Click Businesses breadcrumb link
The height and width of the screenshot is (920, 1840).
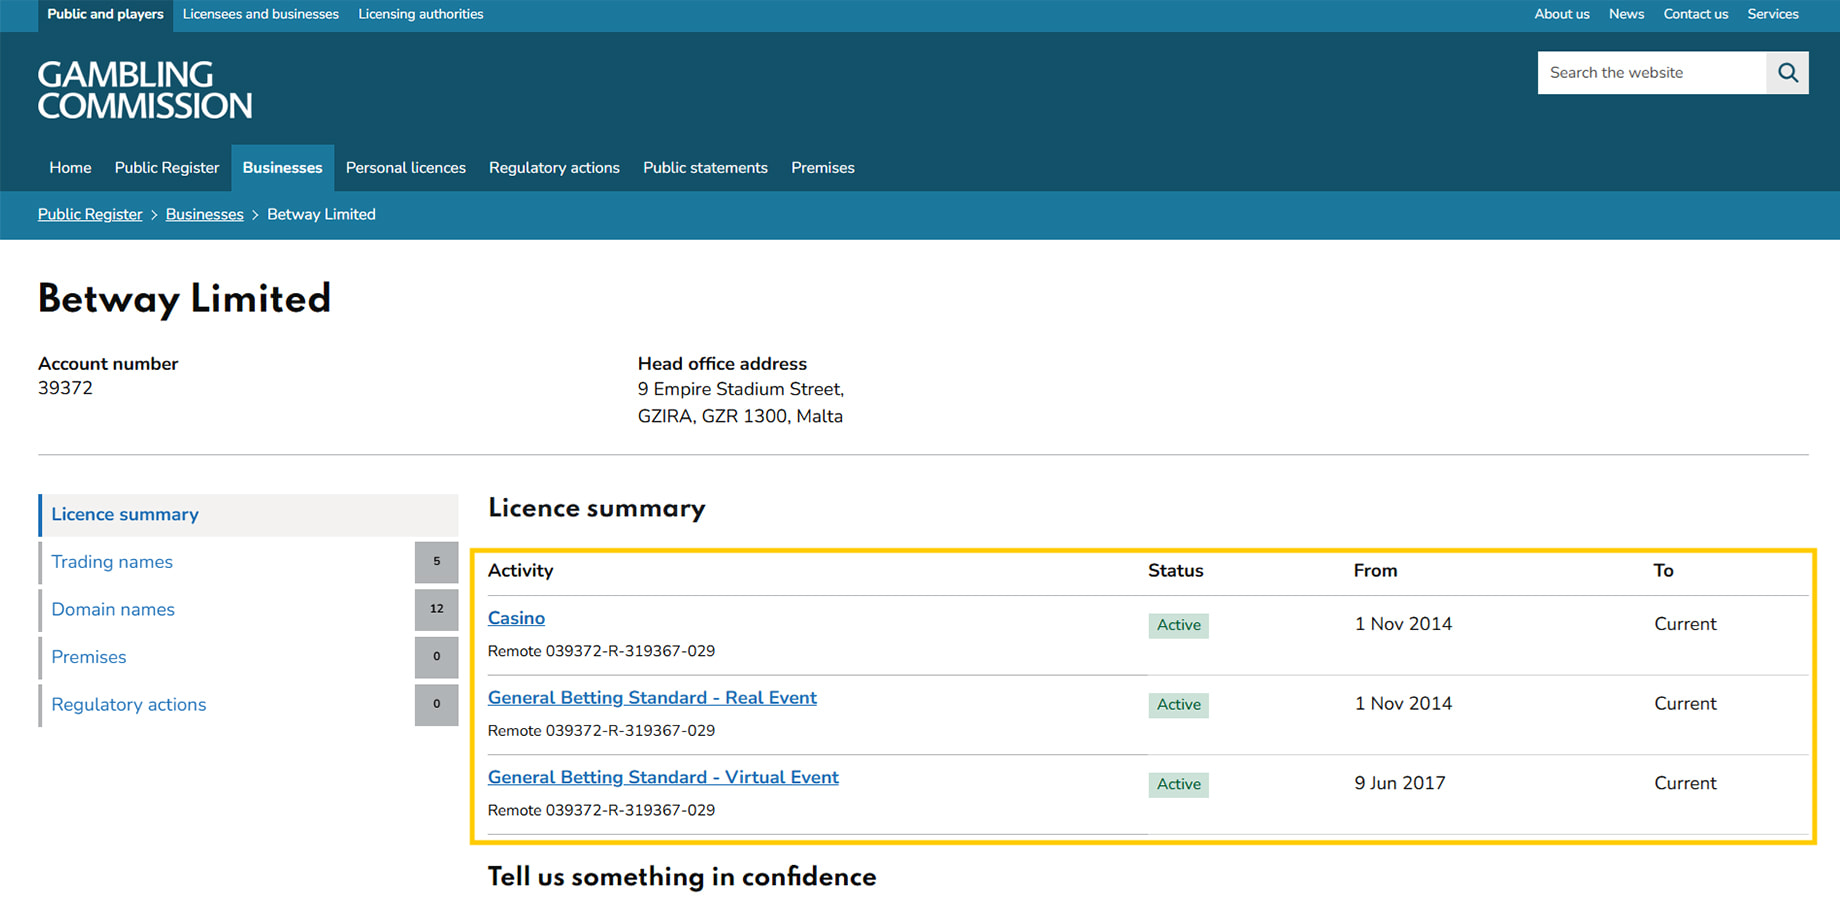205,215
